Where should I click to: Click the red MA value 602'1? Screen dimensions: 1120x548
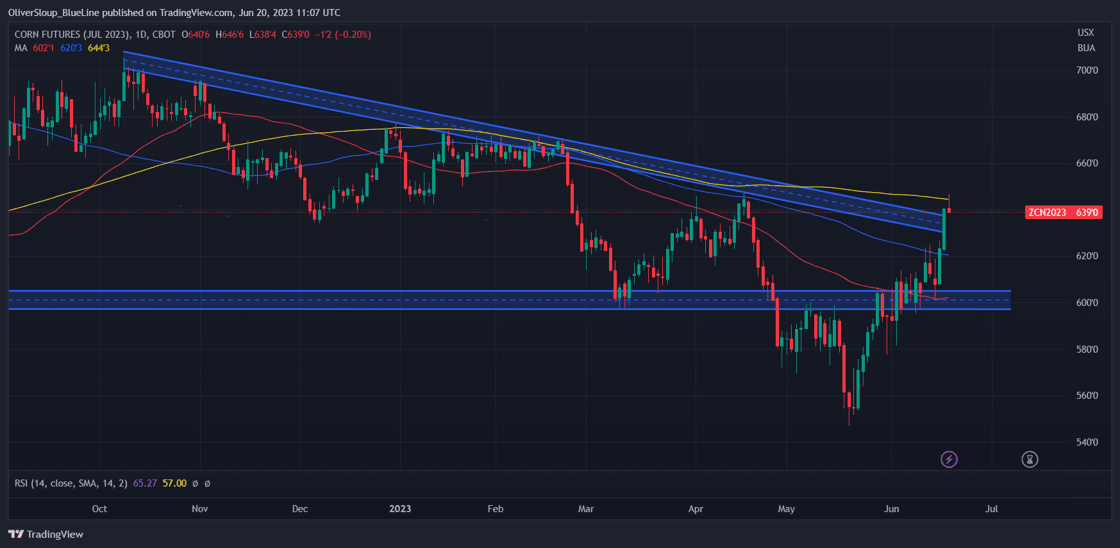[43, 48]
